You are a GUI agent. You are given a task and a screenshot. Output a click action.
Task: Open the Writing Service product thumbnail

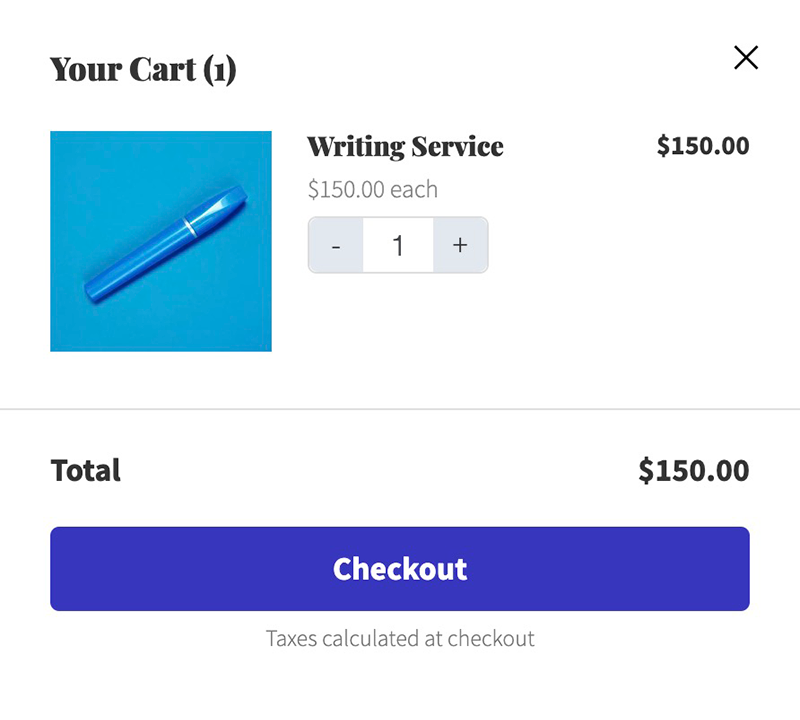click(161, 241)
